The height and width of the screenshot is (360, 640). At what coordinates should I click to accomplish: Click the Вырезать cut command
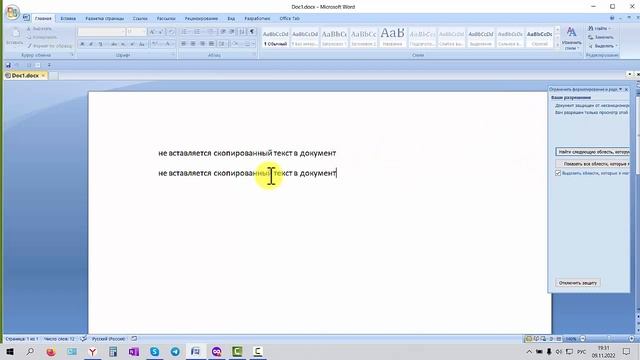pos(40,29)
